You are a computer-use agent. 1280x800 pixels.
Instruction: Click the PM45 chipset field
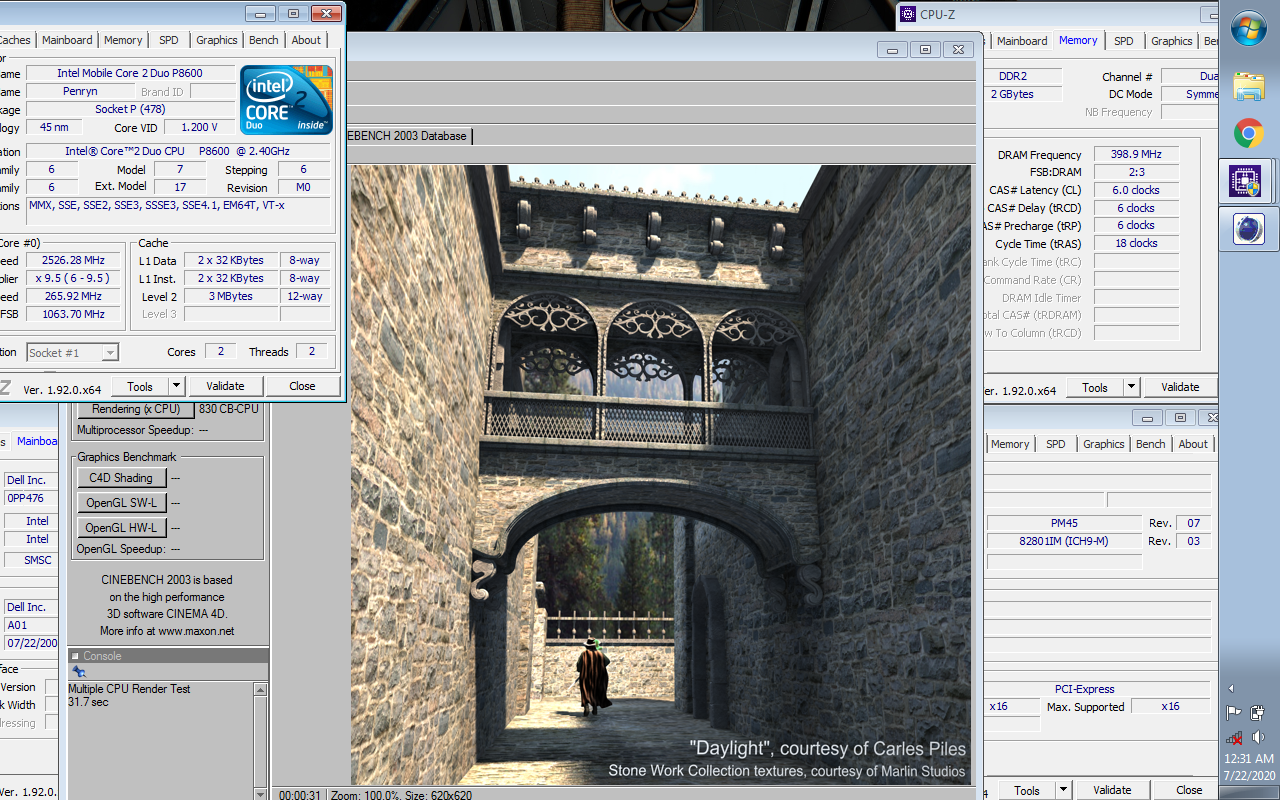click(x=1064, y=523)
